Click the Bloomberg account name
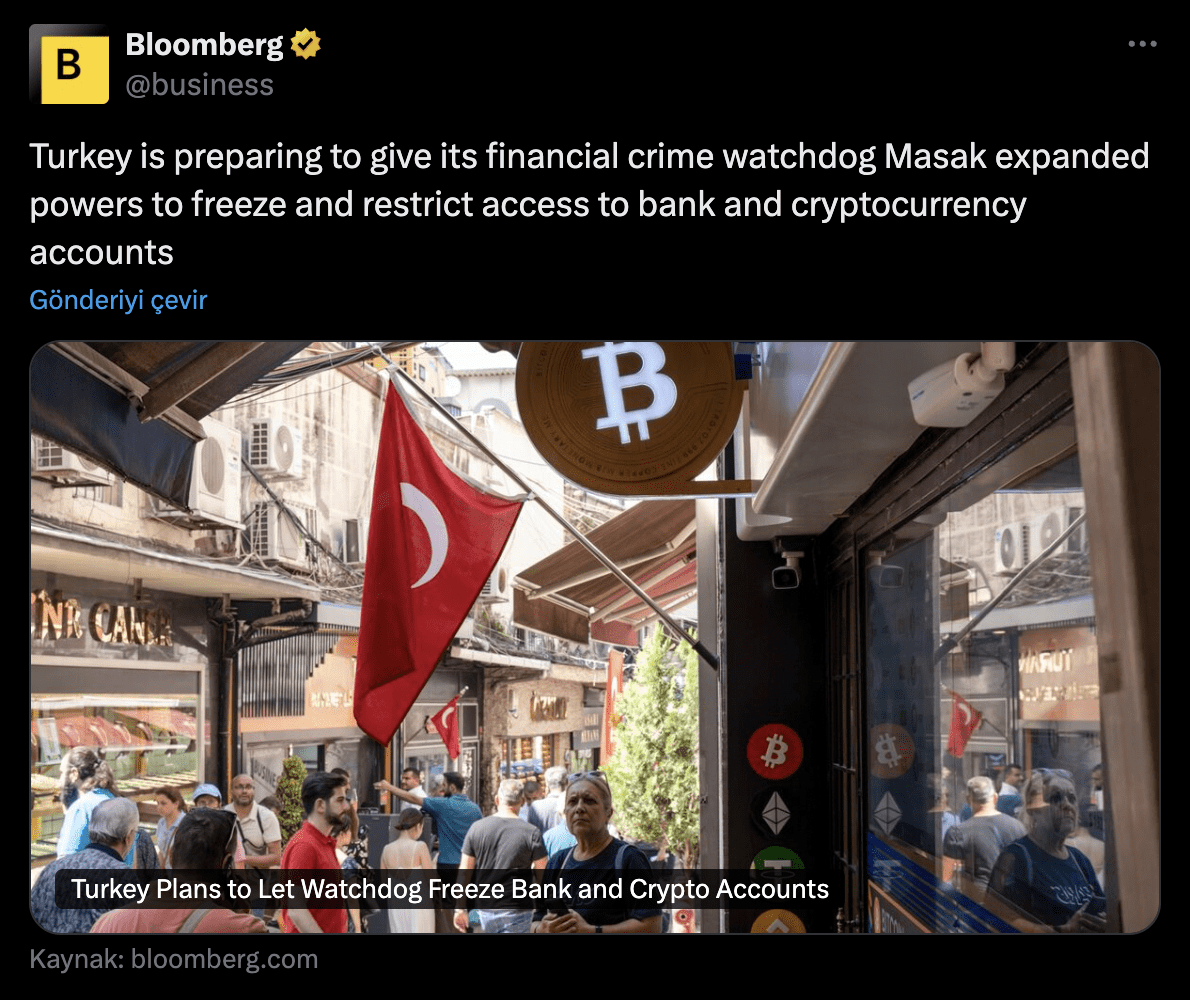The height and width of the screenshot is (1000, 1190). (x=204, y=44)
